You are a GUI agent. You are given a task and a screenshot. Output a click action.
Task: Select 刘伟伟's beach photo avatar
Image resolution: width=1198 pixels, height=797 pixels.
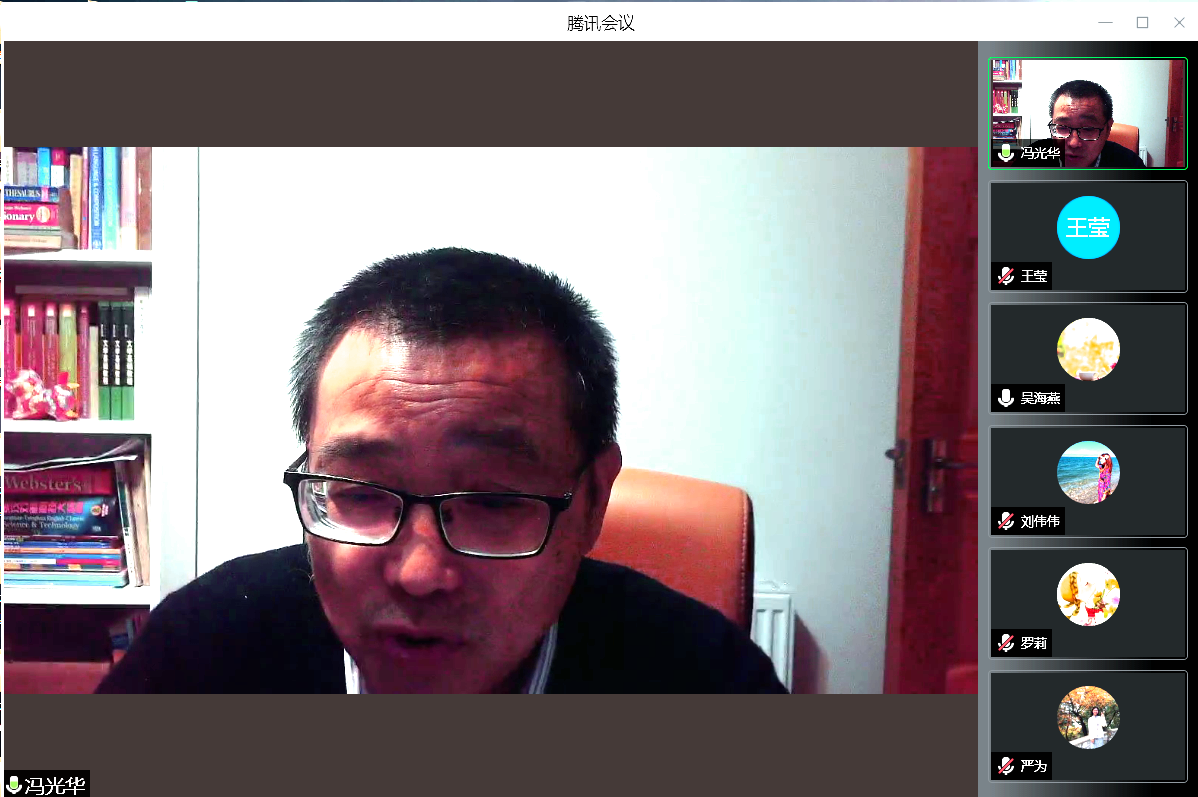coord(1088,472)
